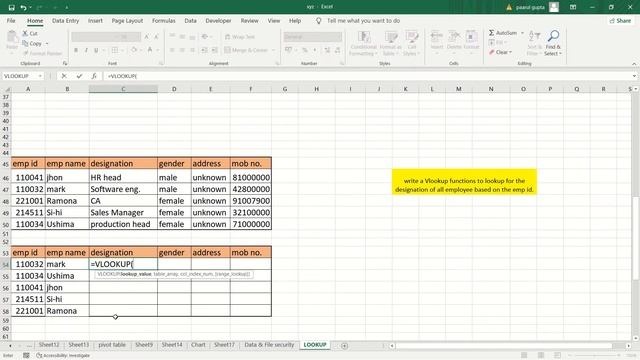The height and width of the screenshot is (360, 640).
Task: Click the Chart sheet tab
Action: point(198,345)
